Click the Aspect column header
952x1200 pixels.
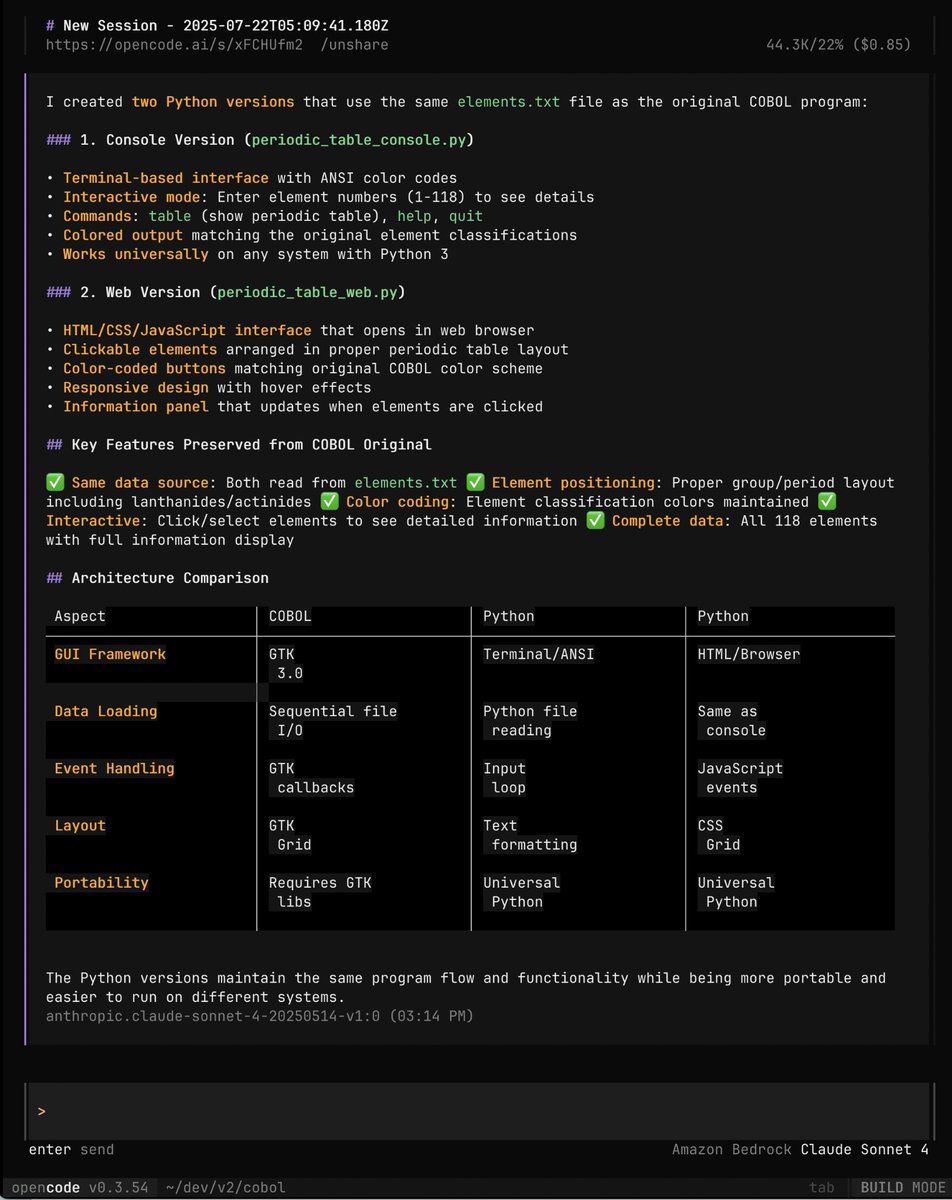point(80,616)
